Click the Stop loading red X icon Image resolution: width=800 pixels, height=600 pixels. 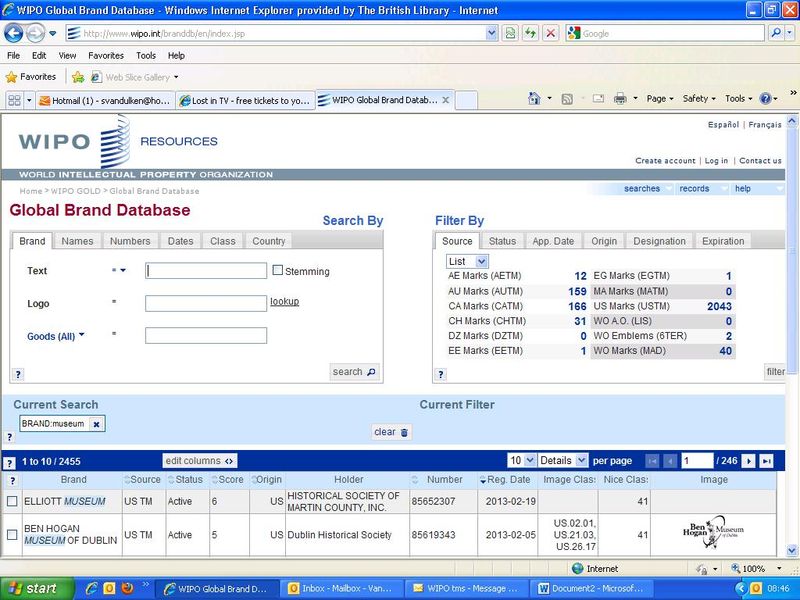pos(551,34)
